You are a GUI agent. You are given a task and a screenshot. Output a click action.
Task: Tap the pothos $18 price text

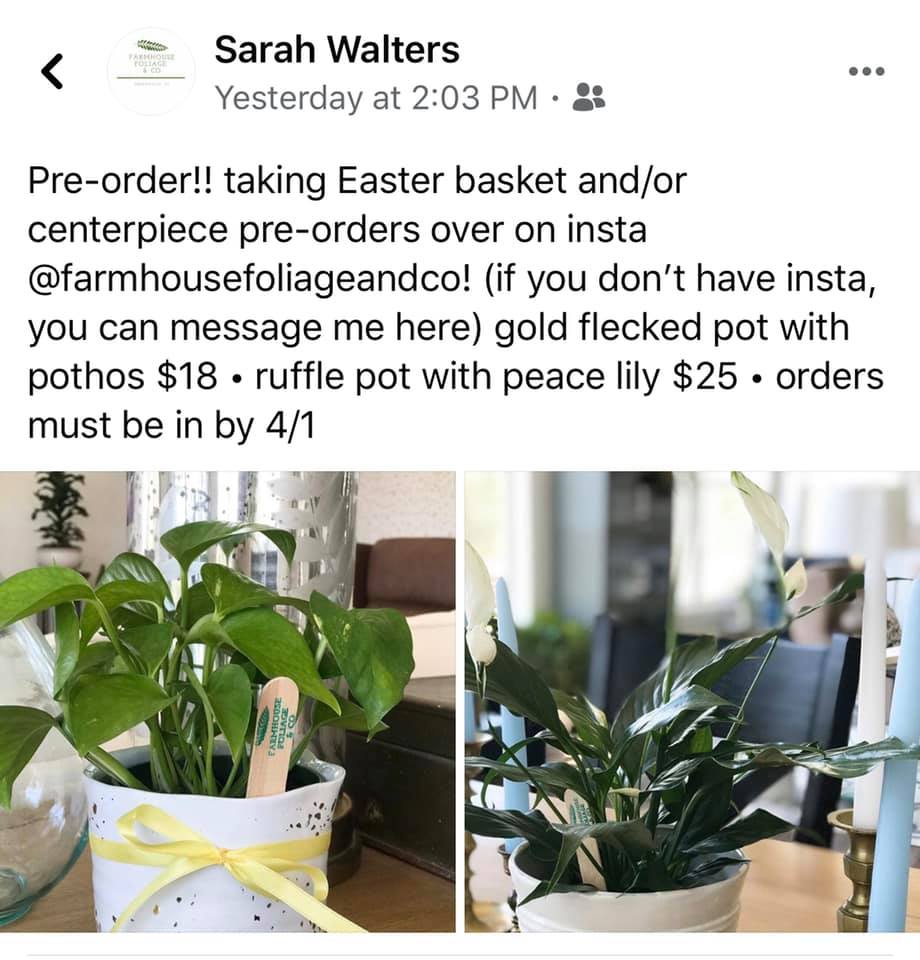pos(122,376)
